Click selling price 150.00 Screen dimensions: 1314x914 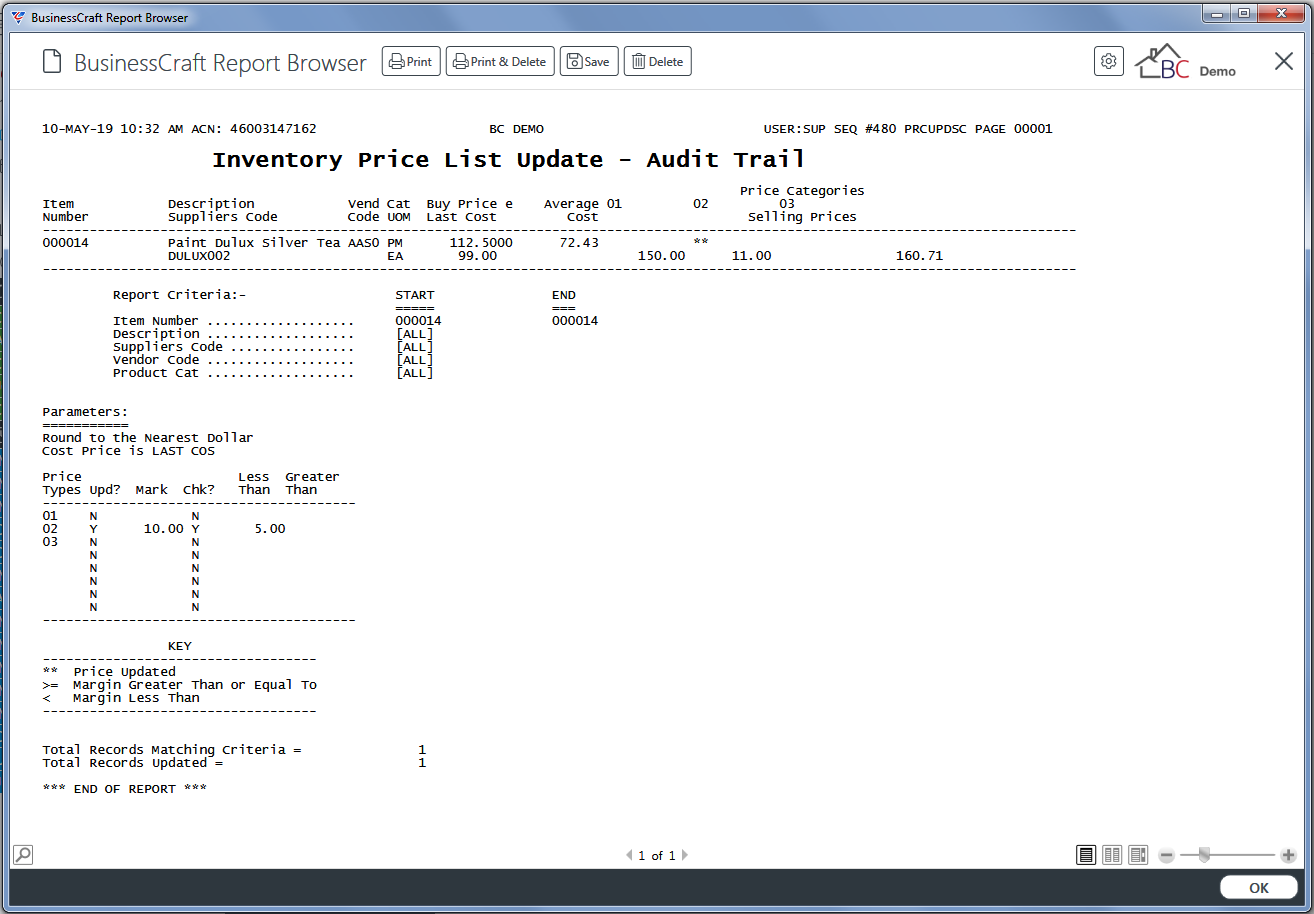pos(662,256)
